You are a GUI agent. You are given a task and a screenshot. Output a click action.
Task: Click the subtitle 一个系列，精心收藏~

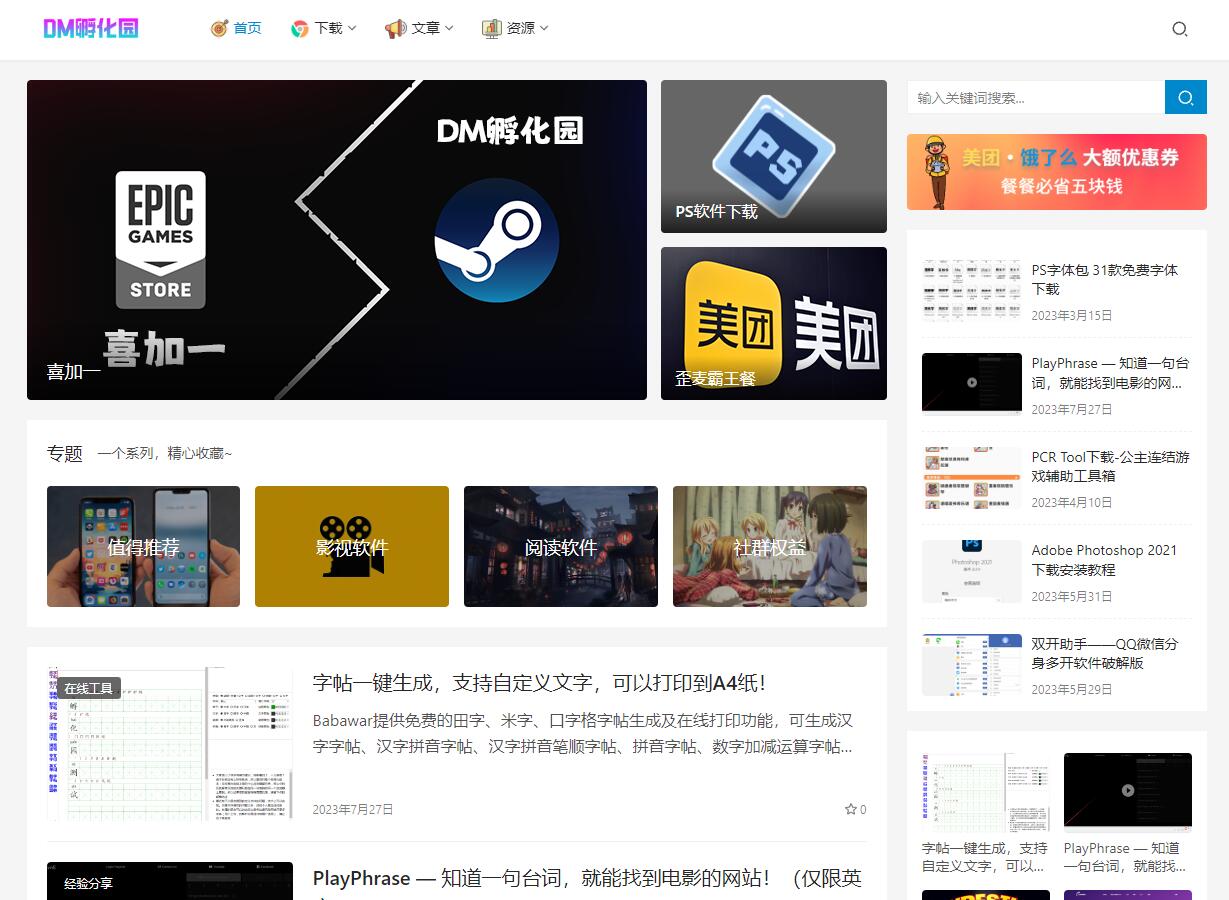164,454
